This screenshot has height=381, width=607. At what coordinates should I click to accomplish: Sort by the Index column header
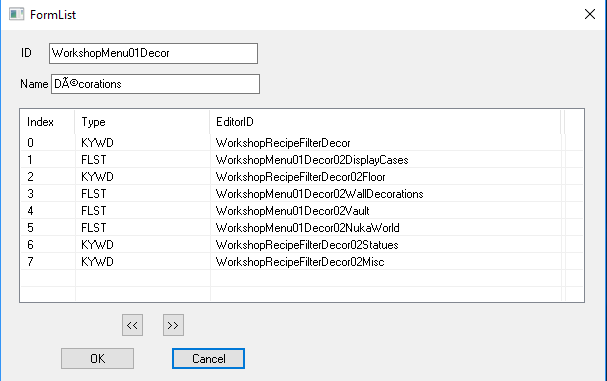(47, 122)
